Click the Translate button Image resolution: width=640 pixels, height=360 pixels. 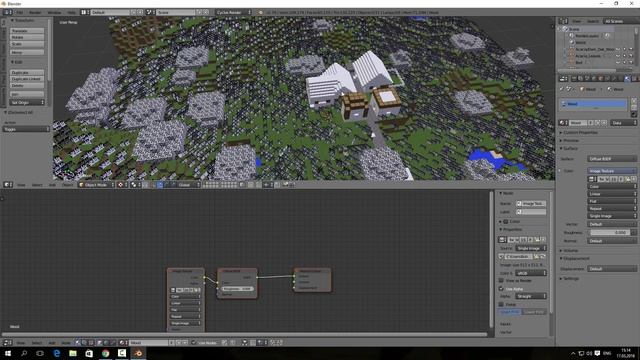pyautogui.click(x=27, y=31)
